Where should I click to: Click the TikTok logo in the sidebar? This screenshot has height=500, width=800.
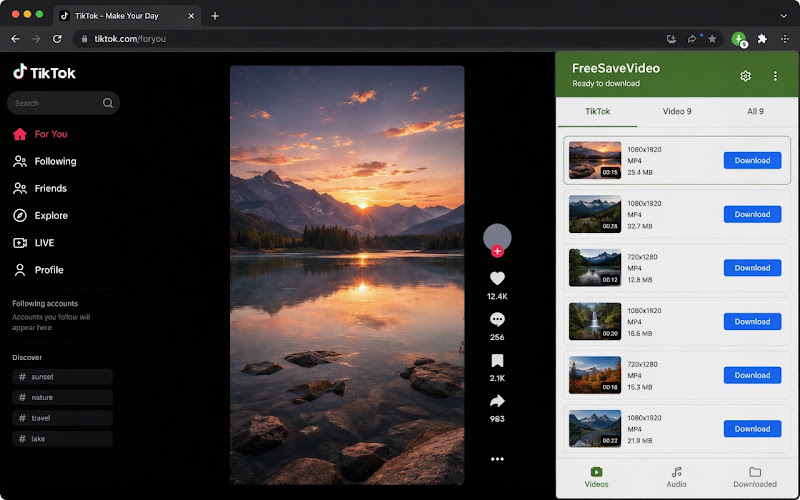click(44, 72)
